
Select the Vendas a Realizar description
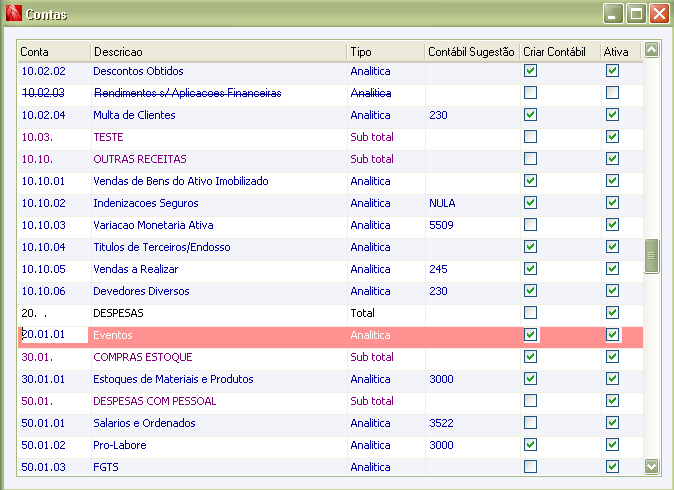tap(136, 269)
